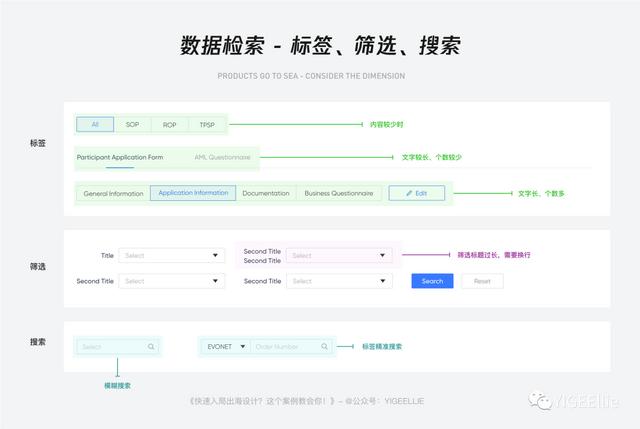The image size is (640, 429).
Task: Select the General Information tab
Action: (x=113, y=193)
